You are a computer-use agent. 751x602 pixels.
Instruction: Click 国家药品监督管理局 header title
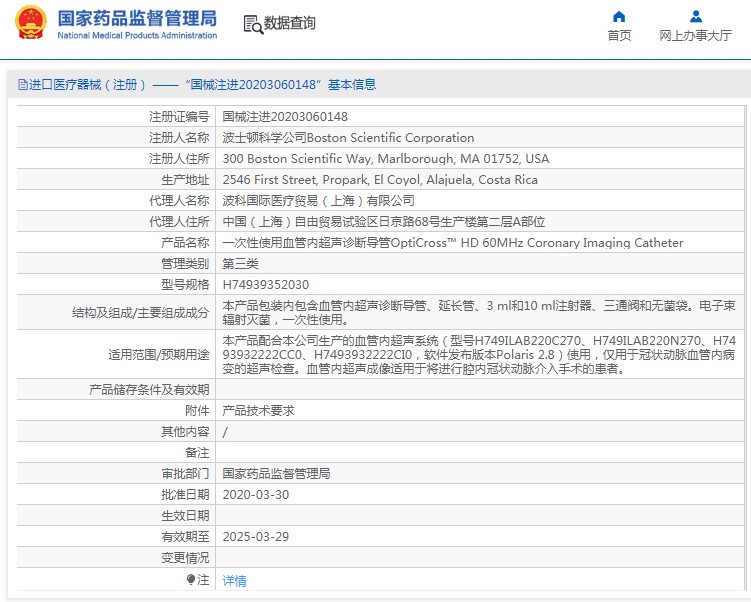pos(137,18)
